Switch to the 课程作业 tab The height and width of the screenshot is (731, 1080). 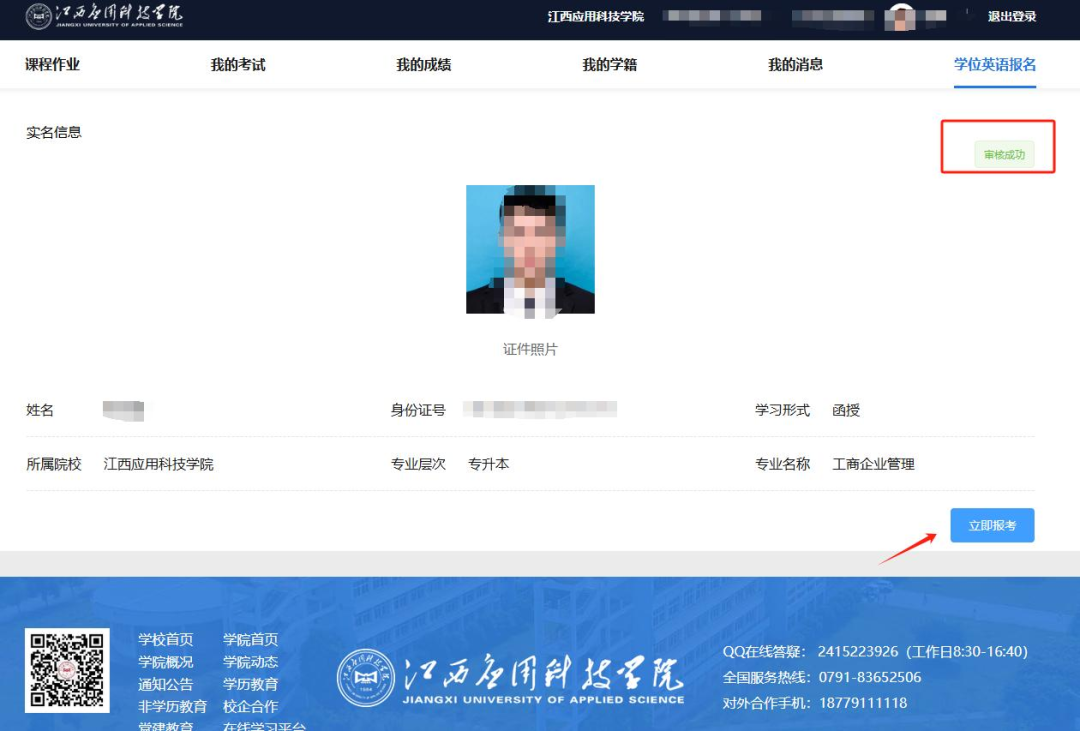50,64
